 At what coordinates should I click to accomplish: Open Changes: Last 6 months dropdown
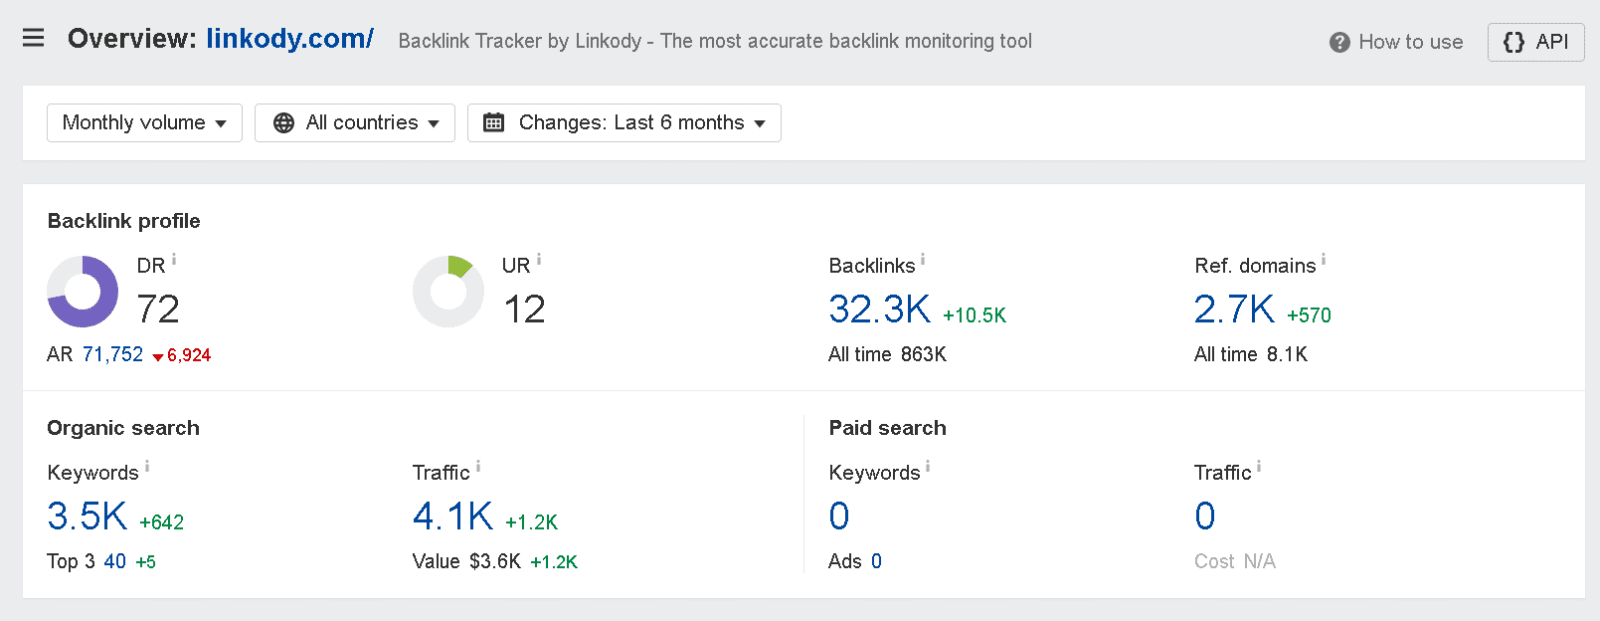tap(624, 123)
